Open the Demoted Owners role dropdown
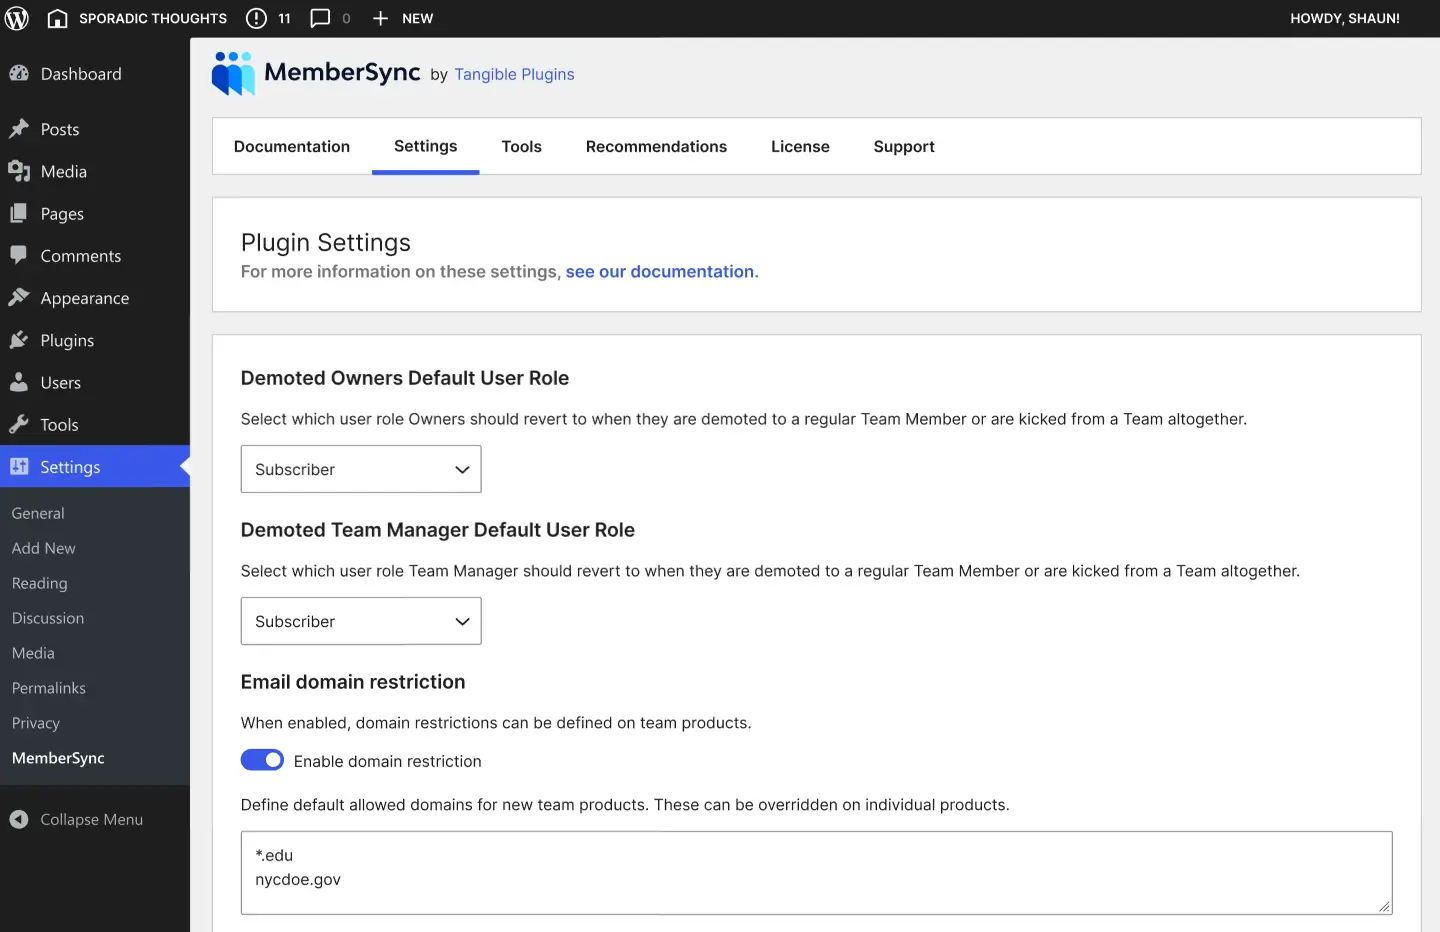 (360, 469)
